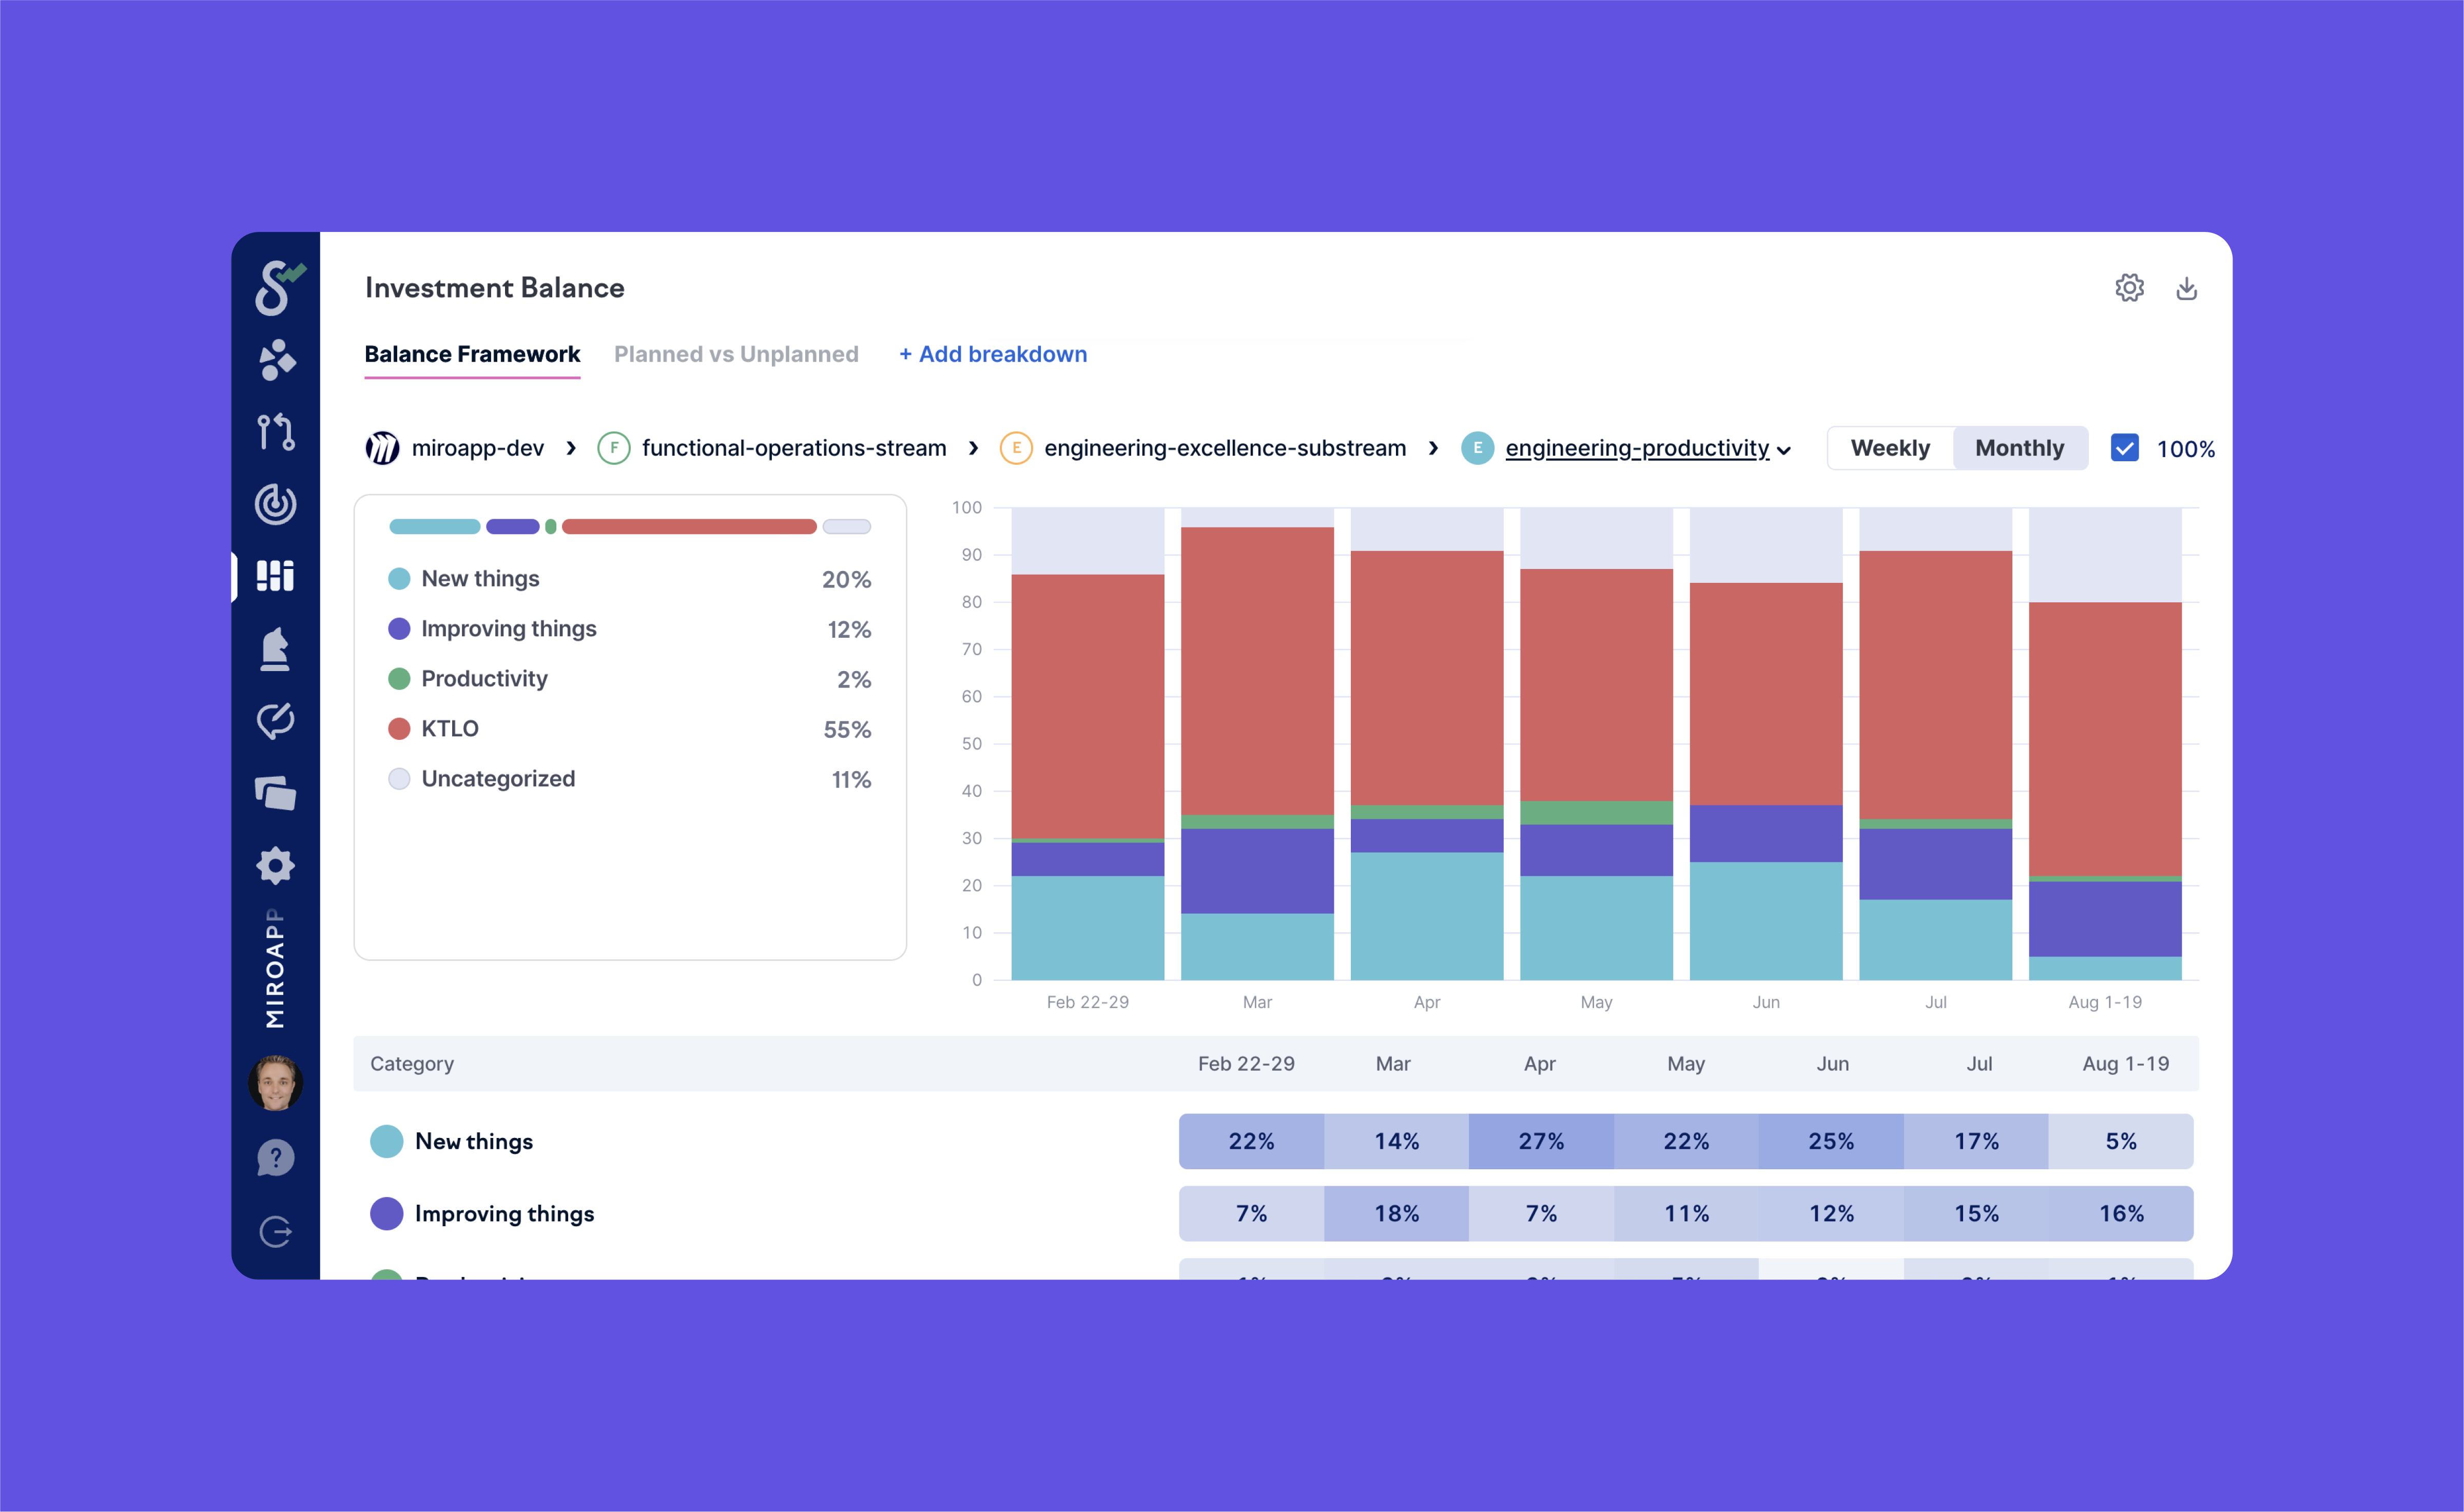Click chevron after functional-operations-stream
2464x1512 pixels.
pos(973,448)
